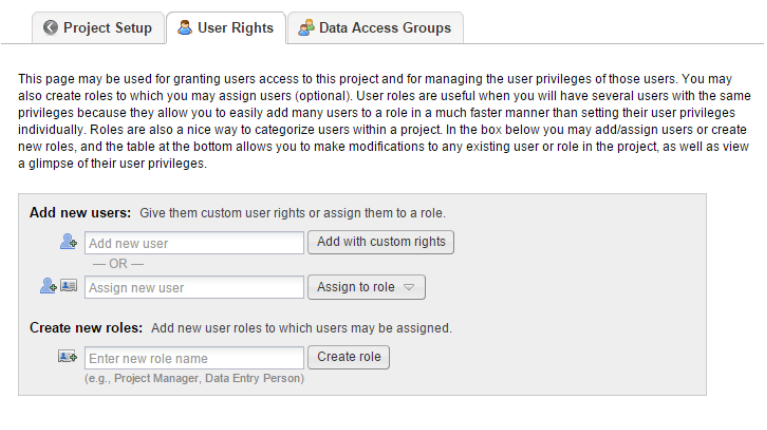Open the Data Access Groups tab label

[385, 28]
